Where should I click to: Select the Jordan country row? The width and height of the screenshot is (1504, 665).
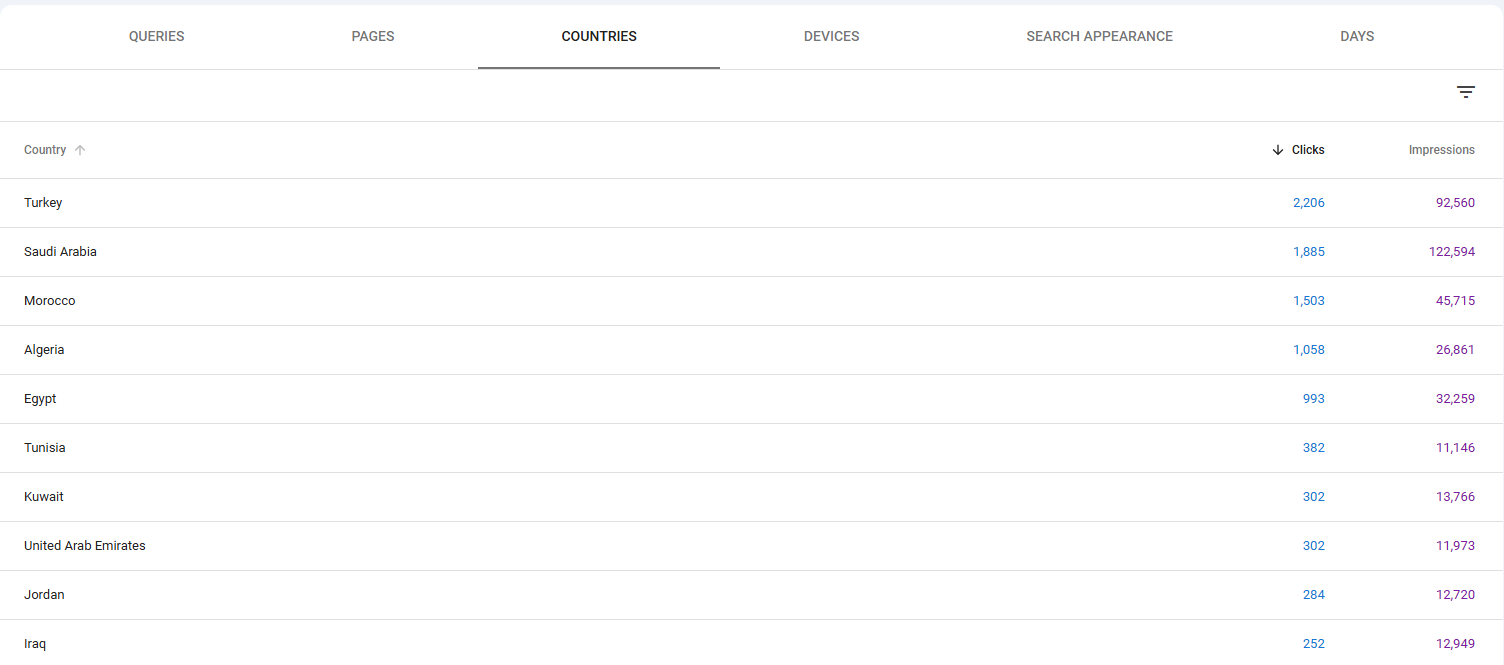(x=752, y=595)
